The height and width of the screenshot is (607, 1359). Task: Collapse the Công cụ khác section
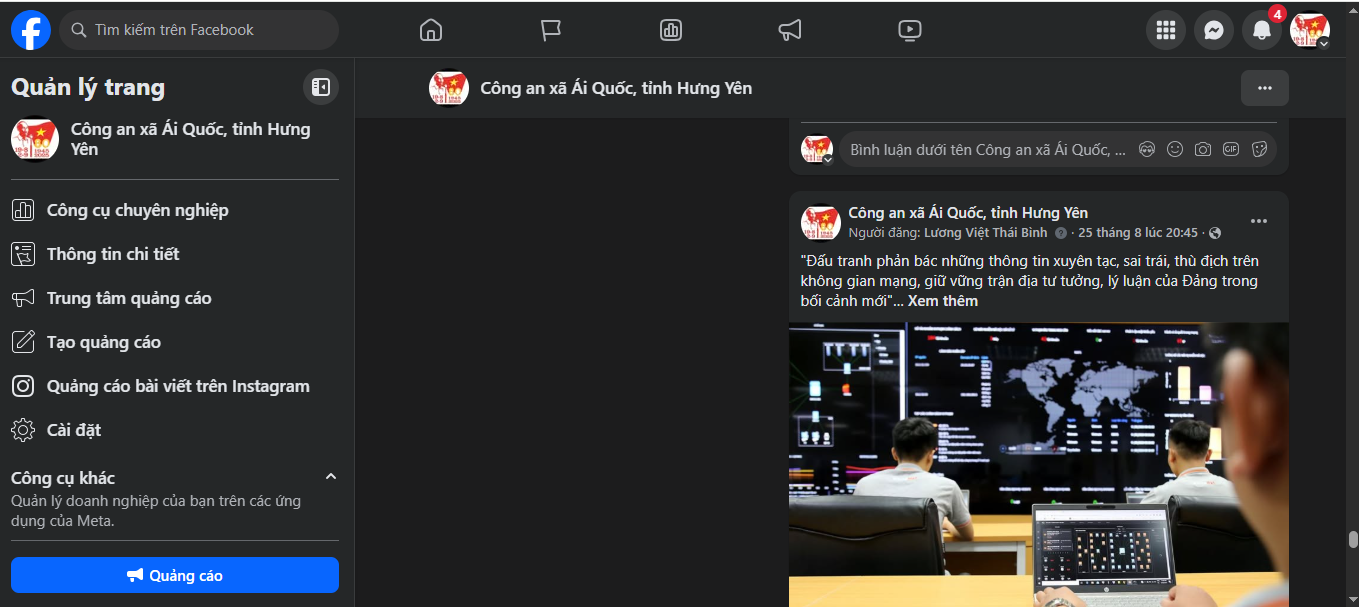tap(331, 477)
